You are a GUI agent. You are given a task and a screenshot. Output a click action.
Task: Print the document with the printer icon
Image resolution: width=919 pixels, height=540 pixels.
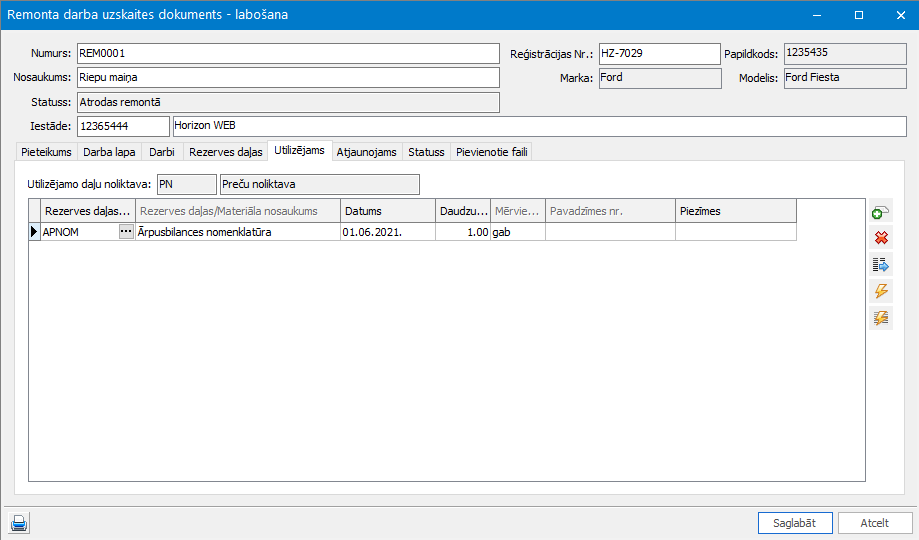(19, 522)
